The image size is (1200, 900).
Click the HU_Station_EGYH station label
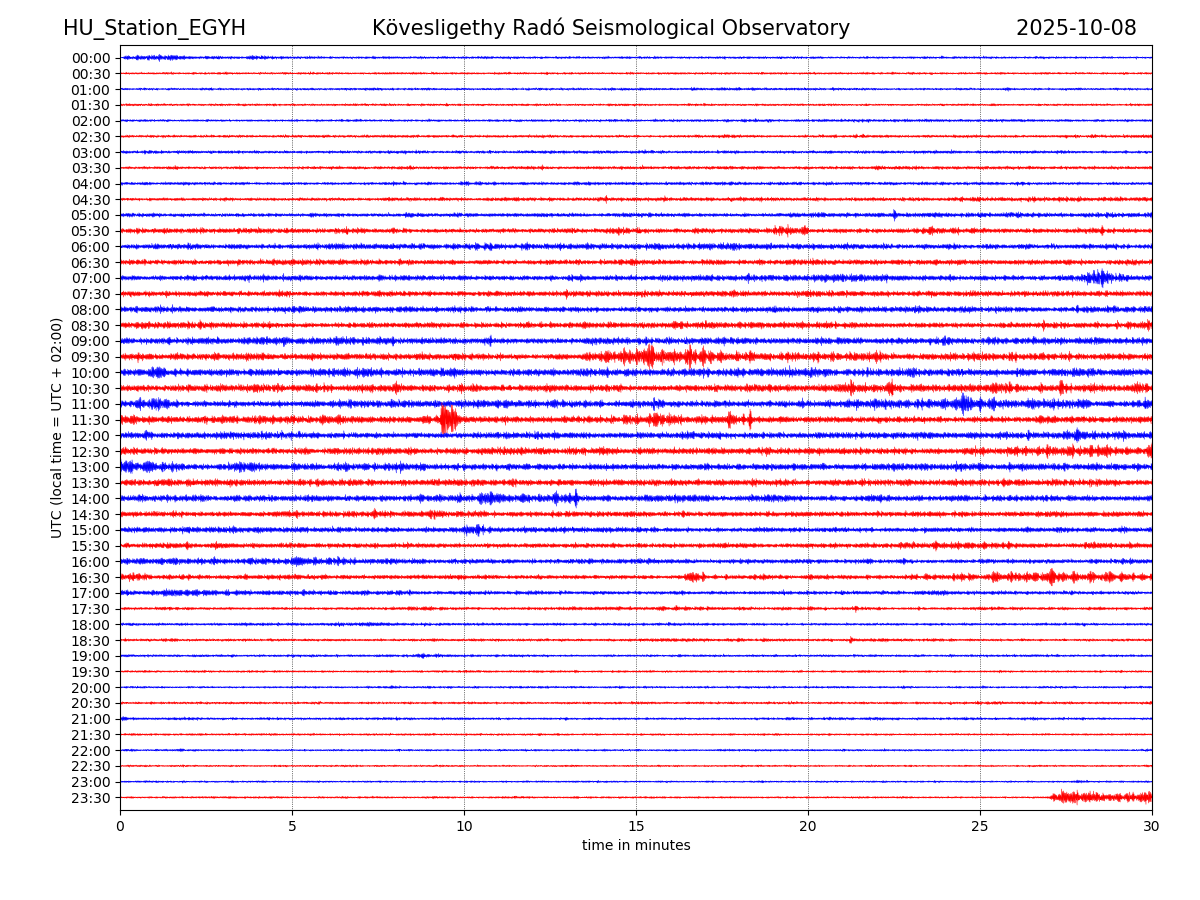tap(154, 28)
